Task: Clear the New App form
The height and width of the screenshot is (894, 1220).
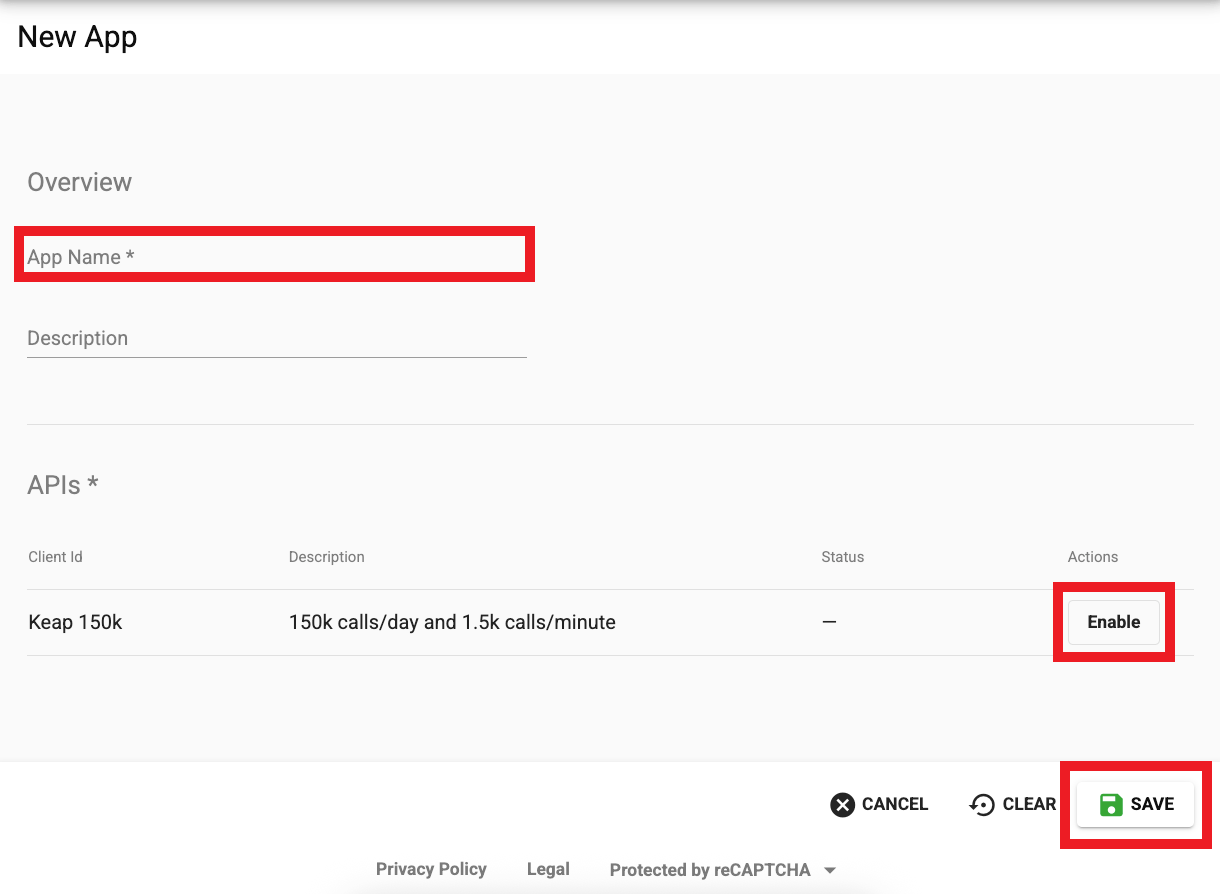Action: 1012,803
